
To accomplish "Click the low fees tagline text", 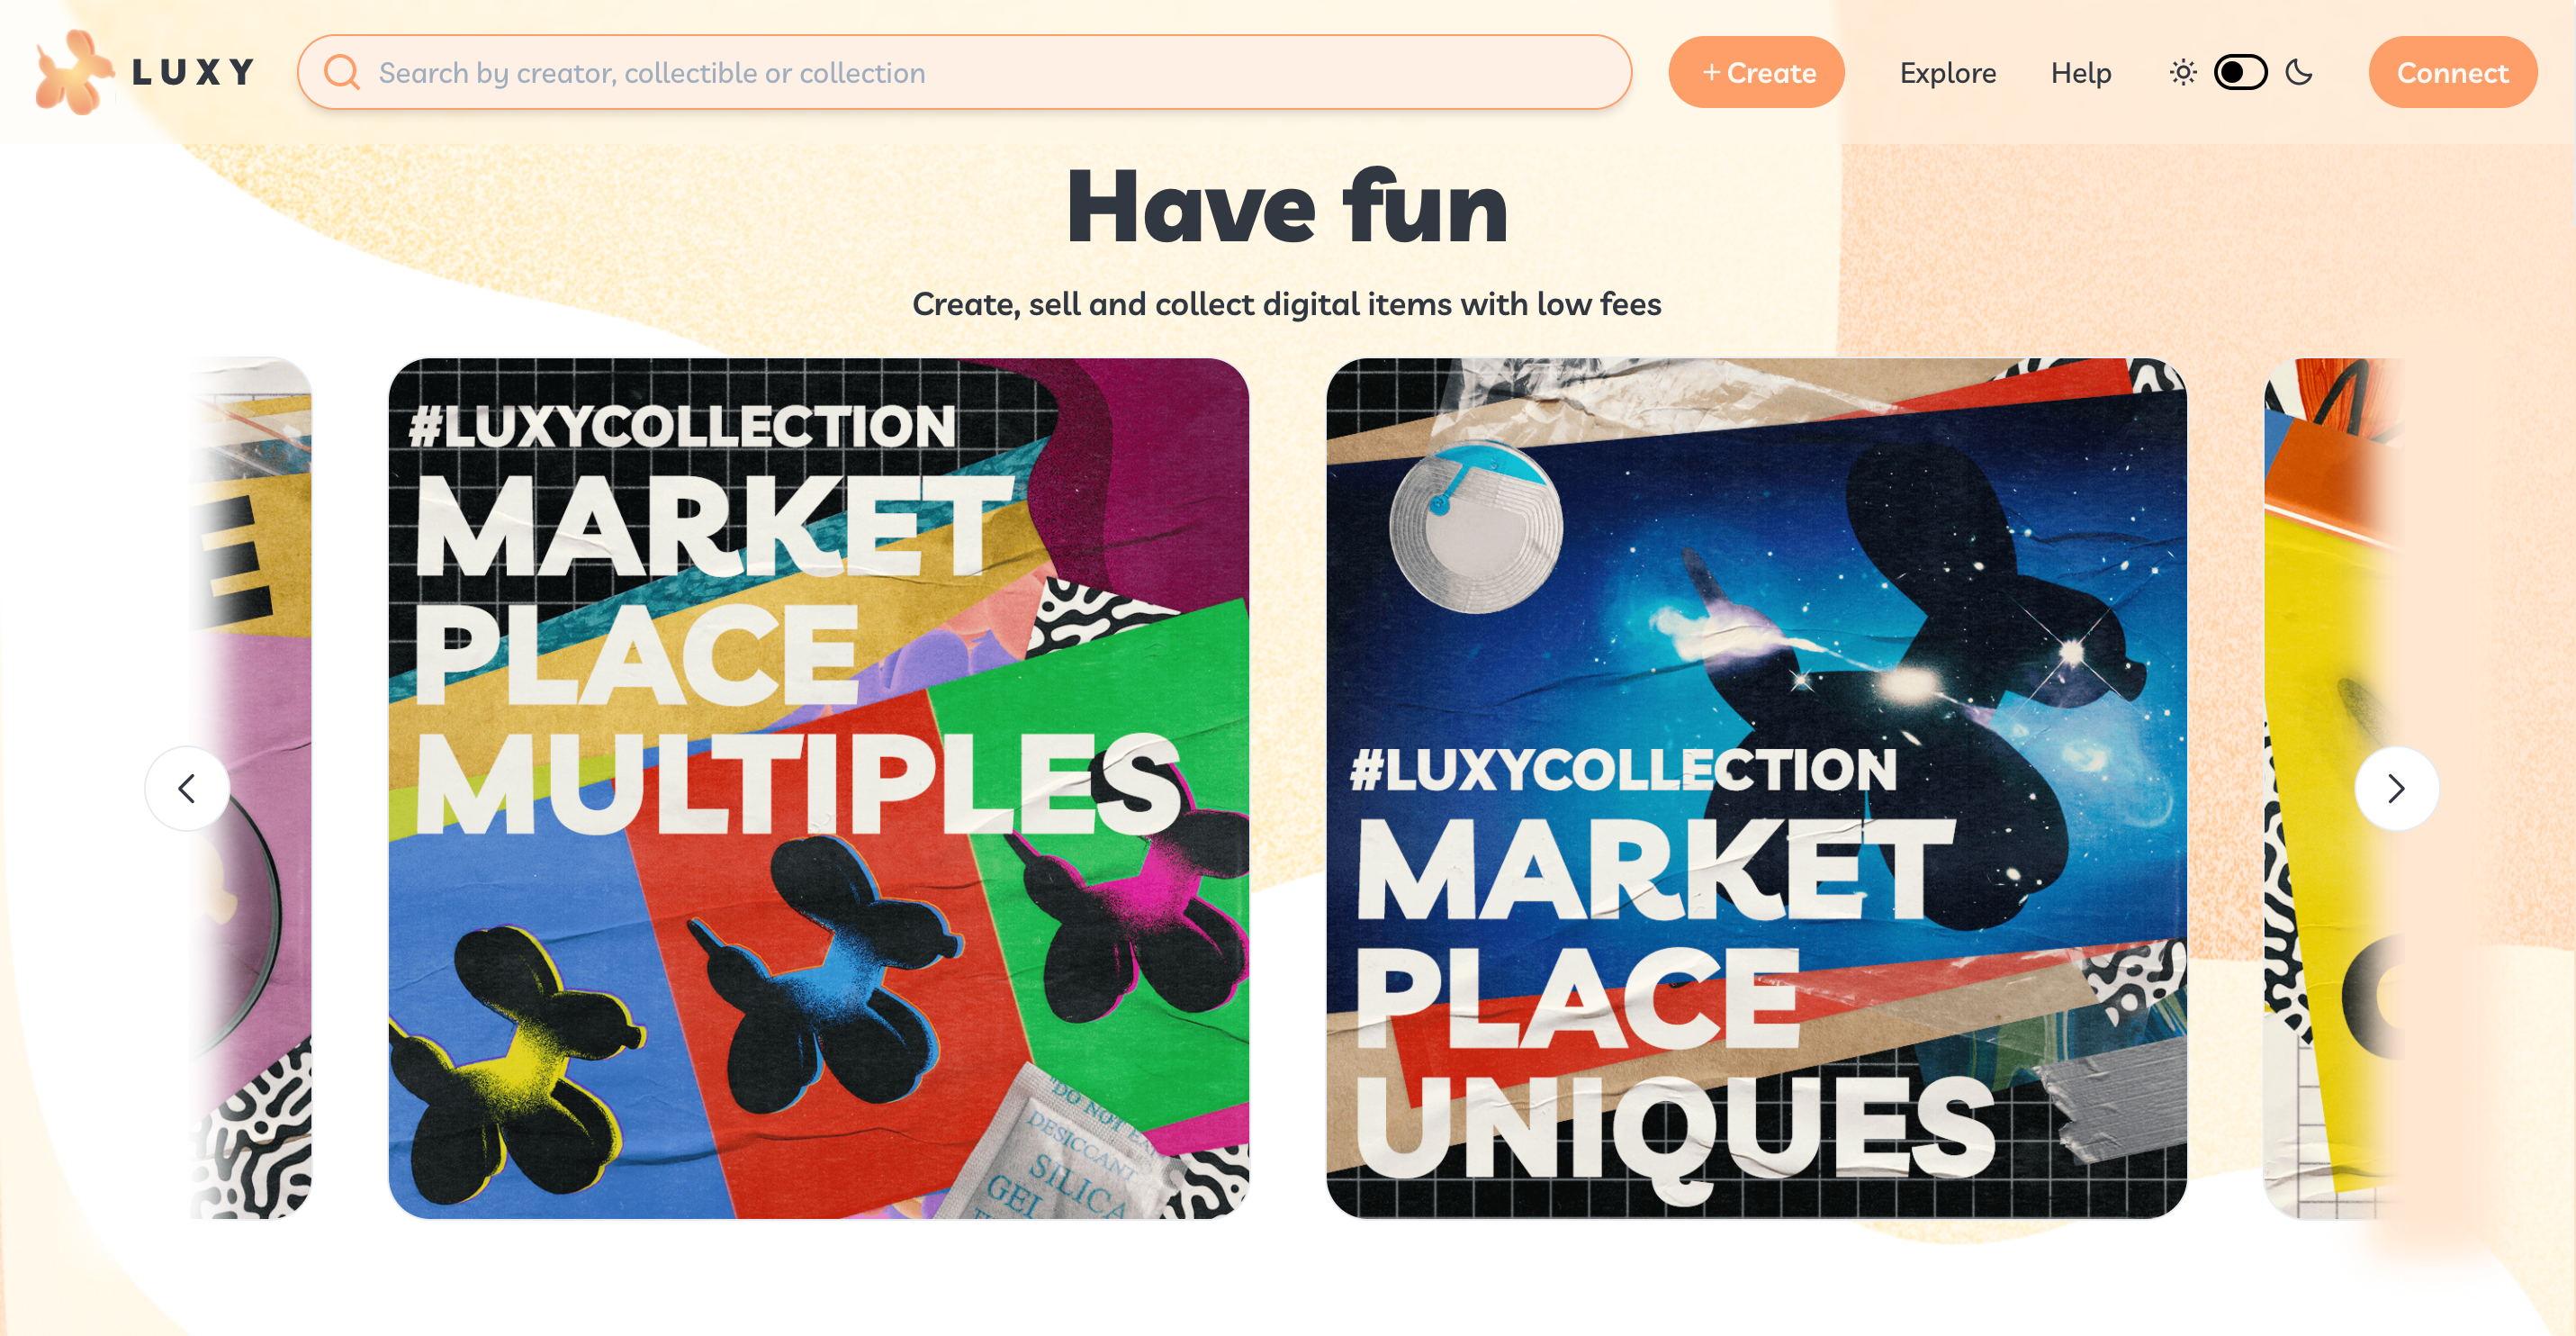I will [1287, 304].
